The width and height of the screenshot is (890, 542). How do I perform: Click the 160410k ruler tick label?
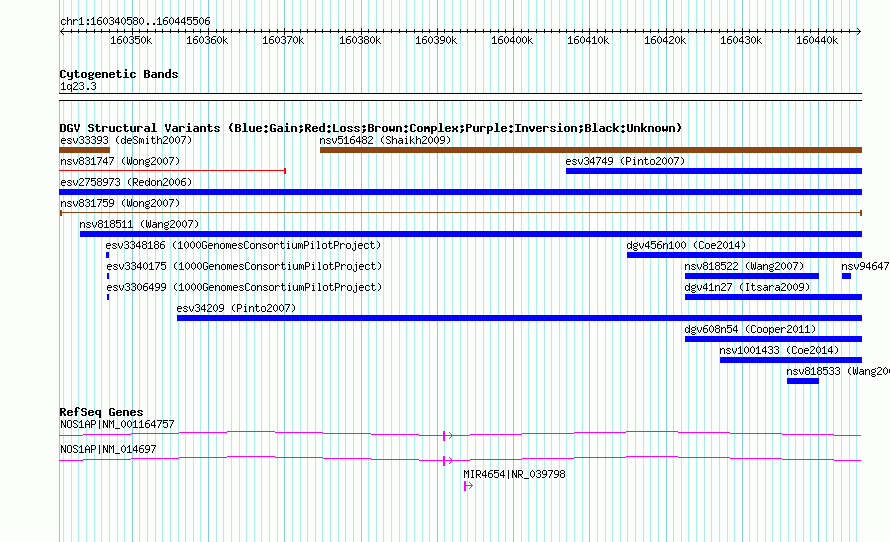pos(588,41)
